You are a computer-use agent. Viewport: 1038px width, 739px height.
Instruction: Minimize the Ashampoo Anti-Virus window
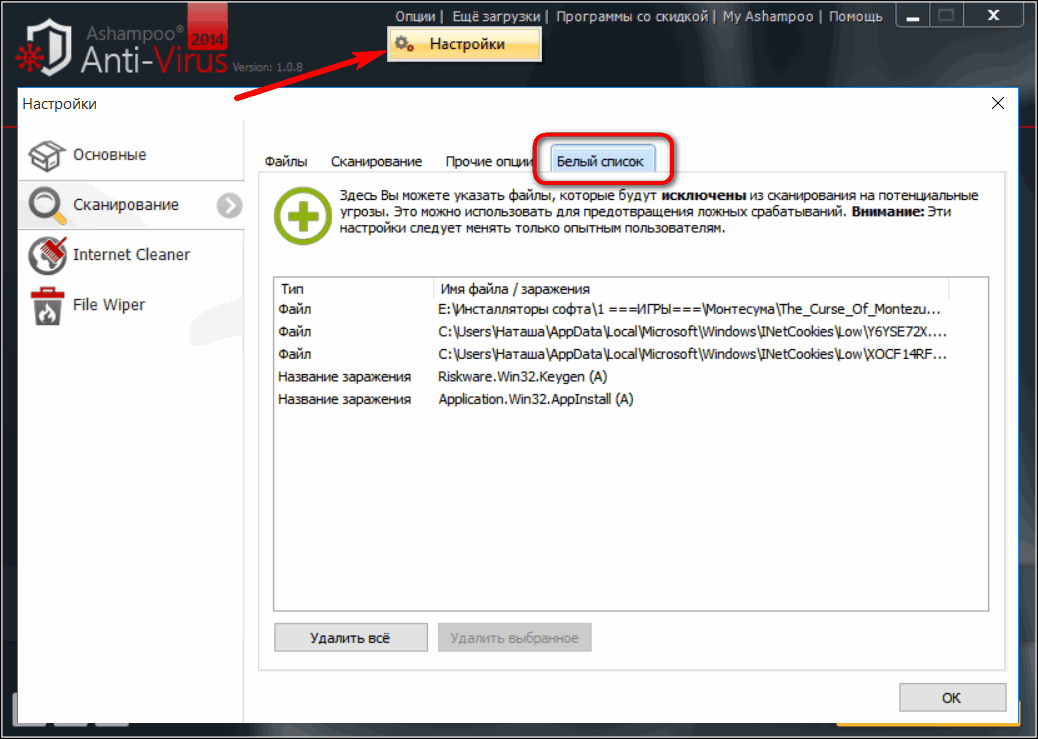coord(913,16)
